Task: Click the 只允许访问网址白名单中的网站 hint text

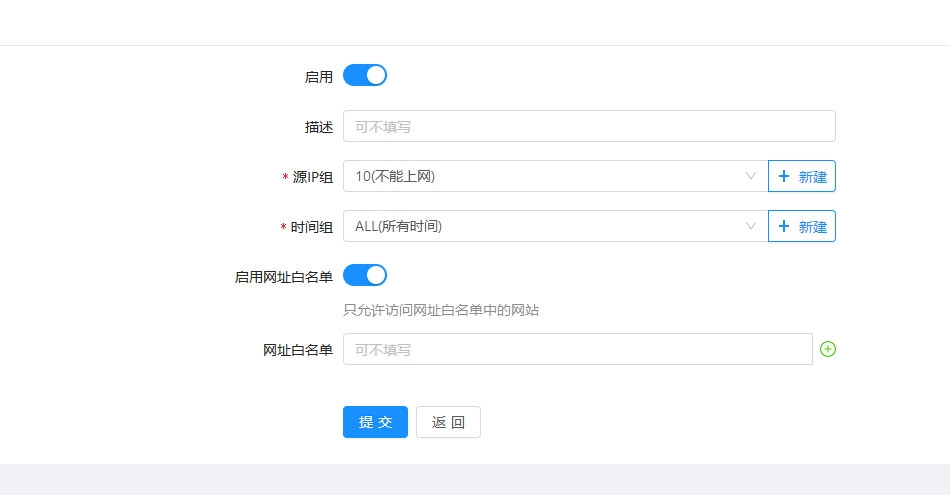Action: tap(441, 310)
